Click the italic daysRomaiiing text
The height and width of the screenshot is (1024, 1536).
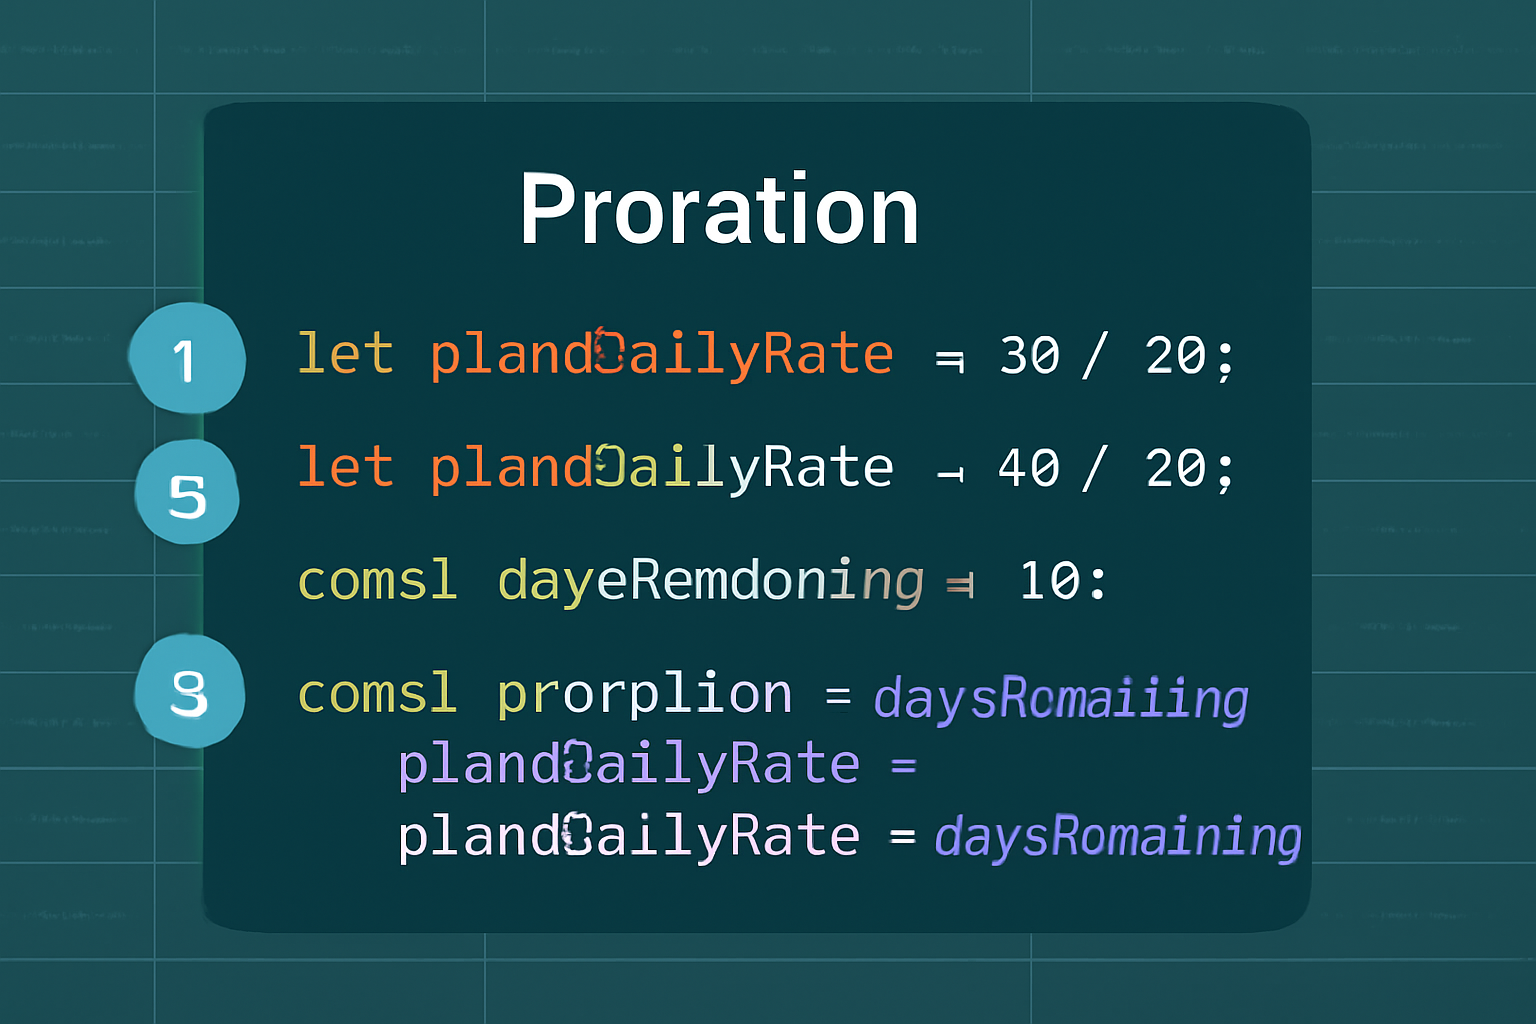click(1060, 698)
